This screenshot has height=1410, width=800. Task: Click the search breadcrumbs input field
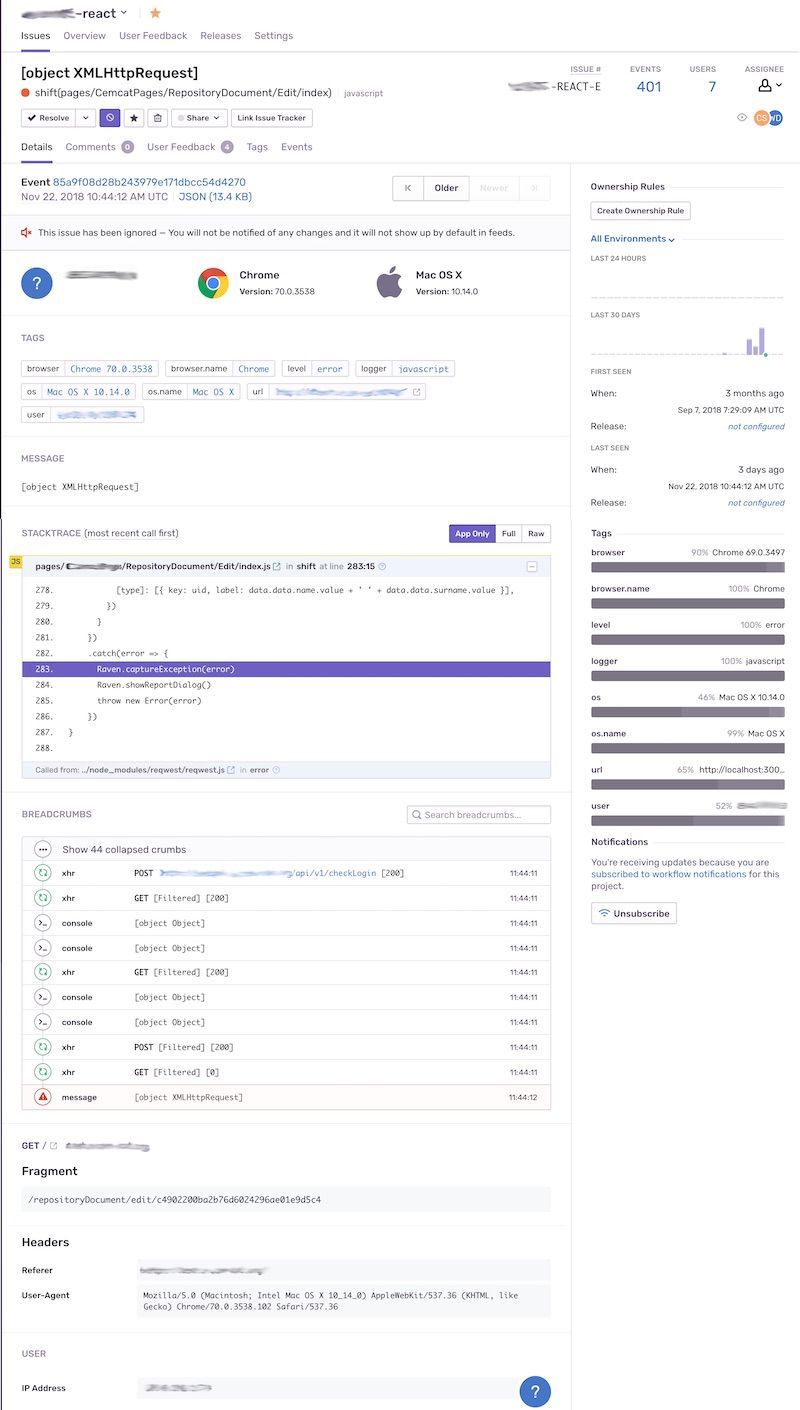coord(479,815)
